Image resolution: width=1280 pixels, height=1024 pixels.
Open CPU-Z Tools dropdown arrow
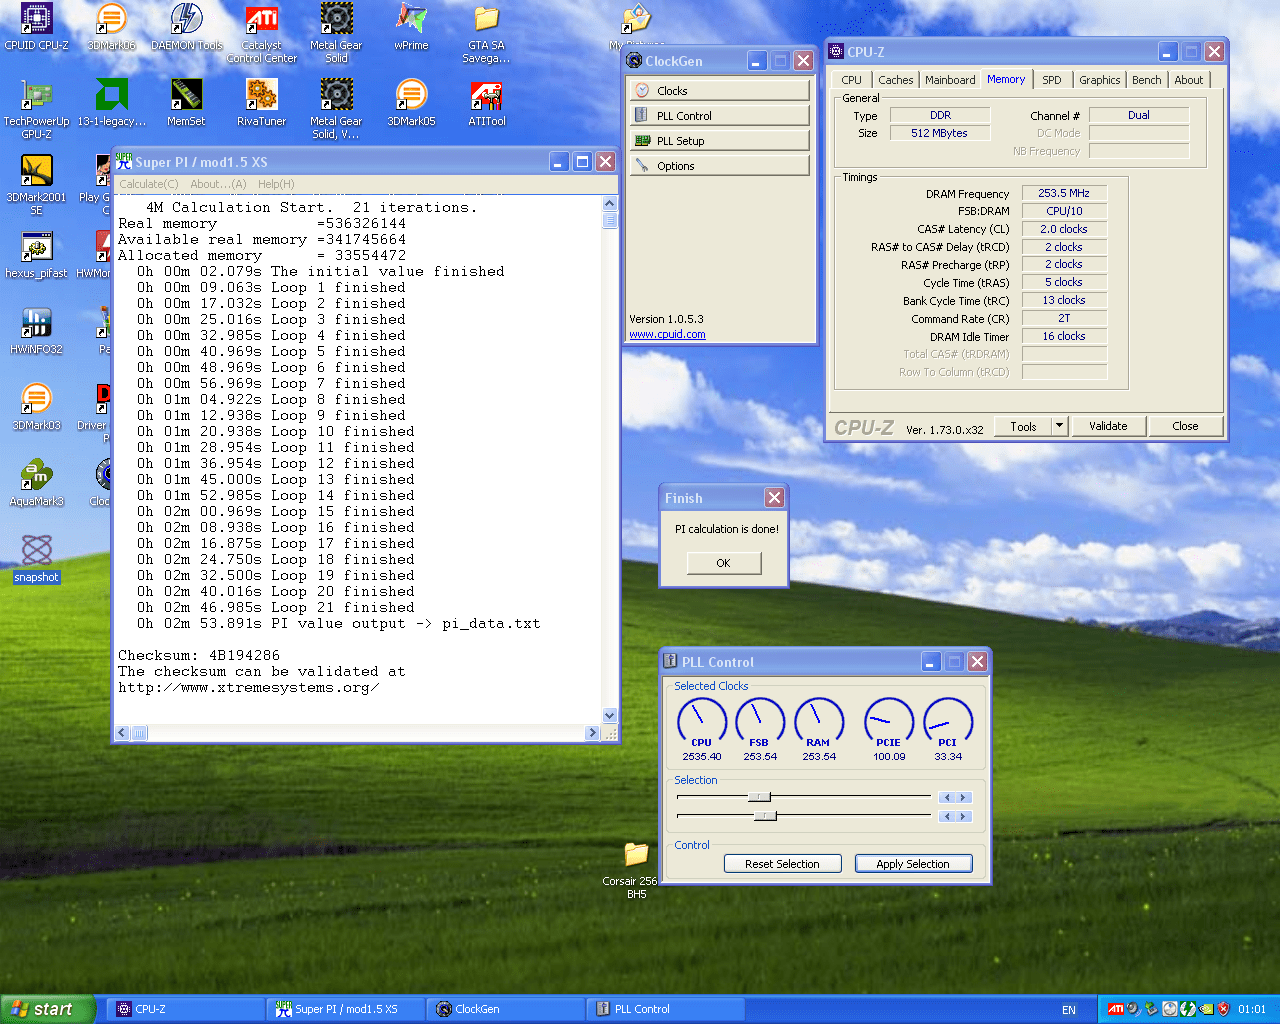1059,426
